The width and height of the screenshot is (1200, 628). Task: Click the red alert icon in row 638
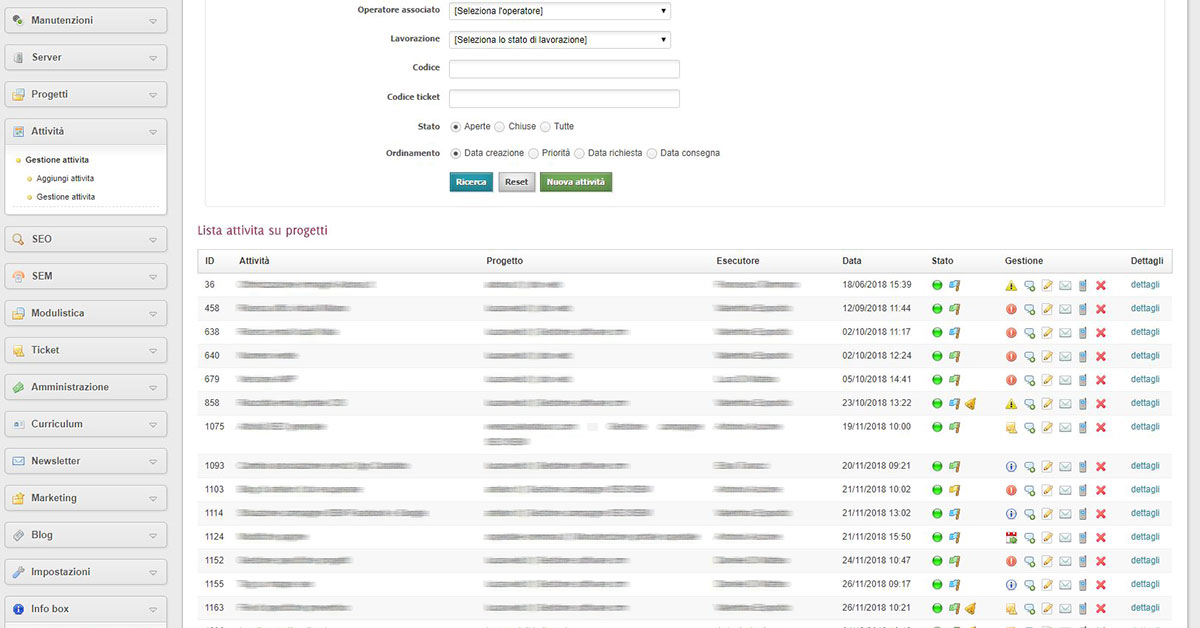pos(1011,332)
